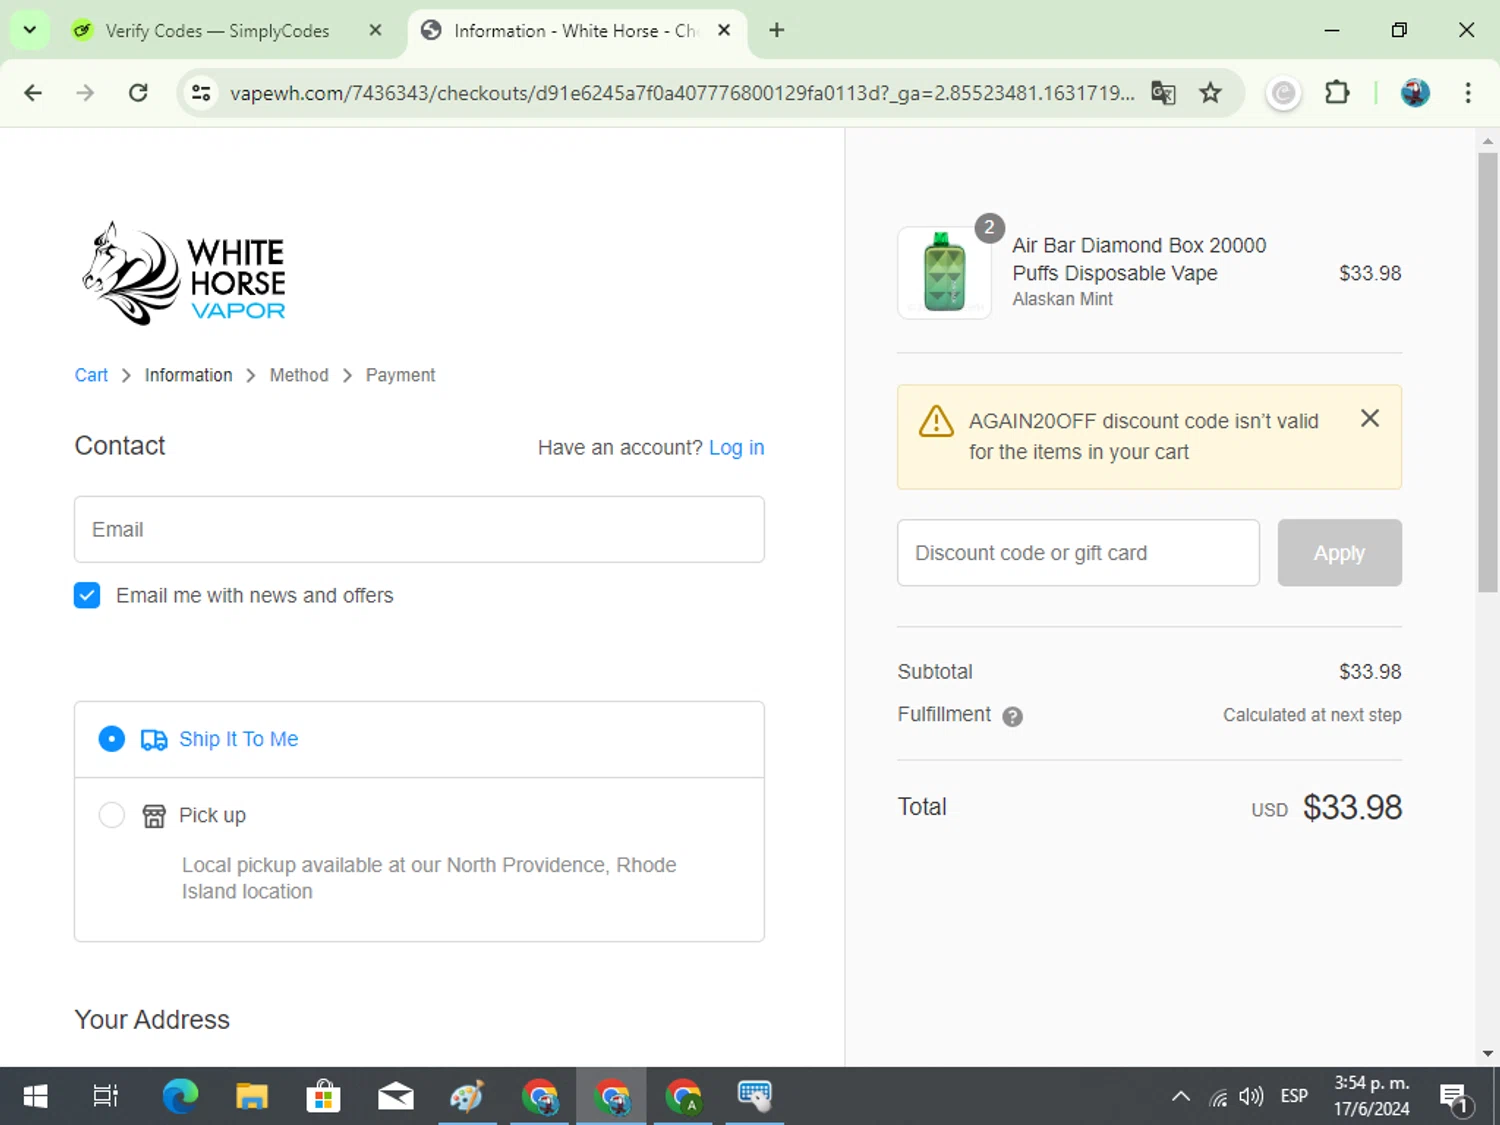Click the Payment breadcrumb step
Screen dimensions: 1500x1125
click(x=400, y=375)
